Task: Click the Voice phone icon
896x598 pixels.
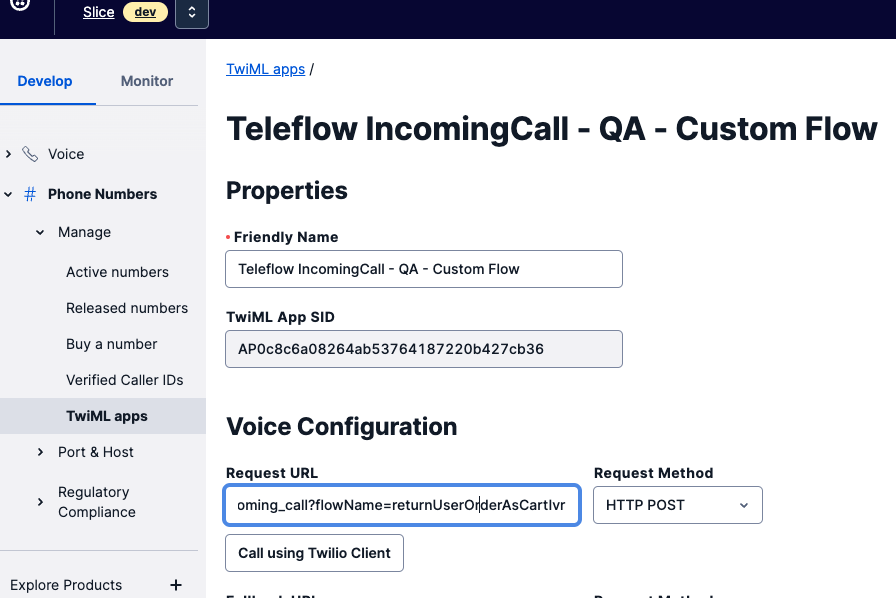Action: point(30,154)
